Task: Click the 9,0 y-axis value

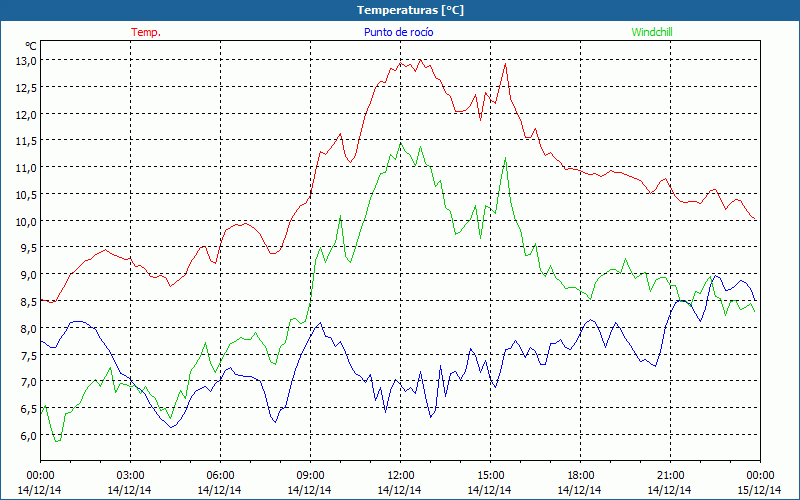Action: 29,275
